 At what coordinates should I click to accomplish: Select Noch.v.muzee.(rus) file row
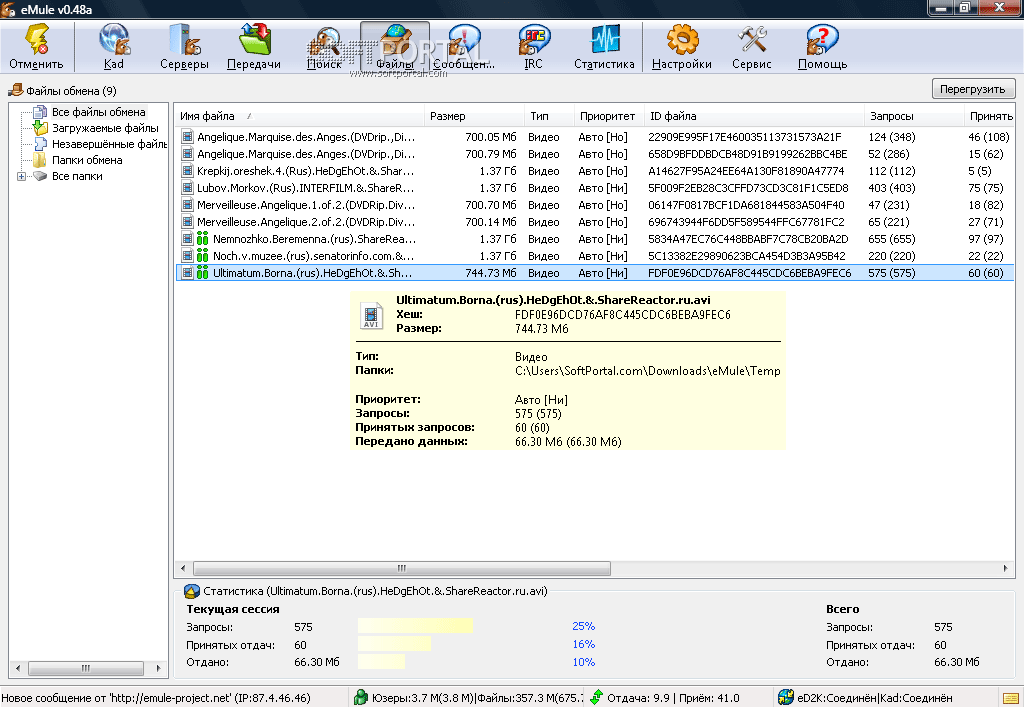click(x=594, y=256)
